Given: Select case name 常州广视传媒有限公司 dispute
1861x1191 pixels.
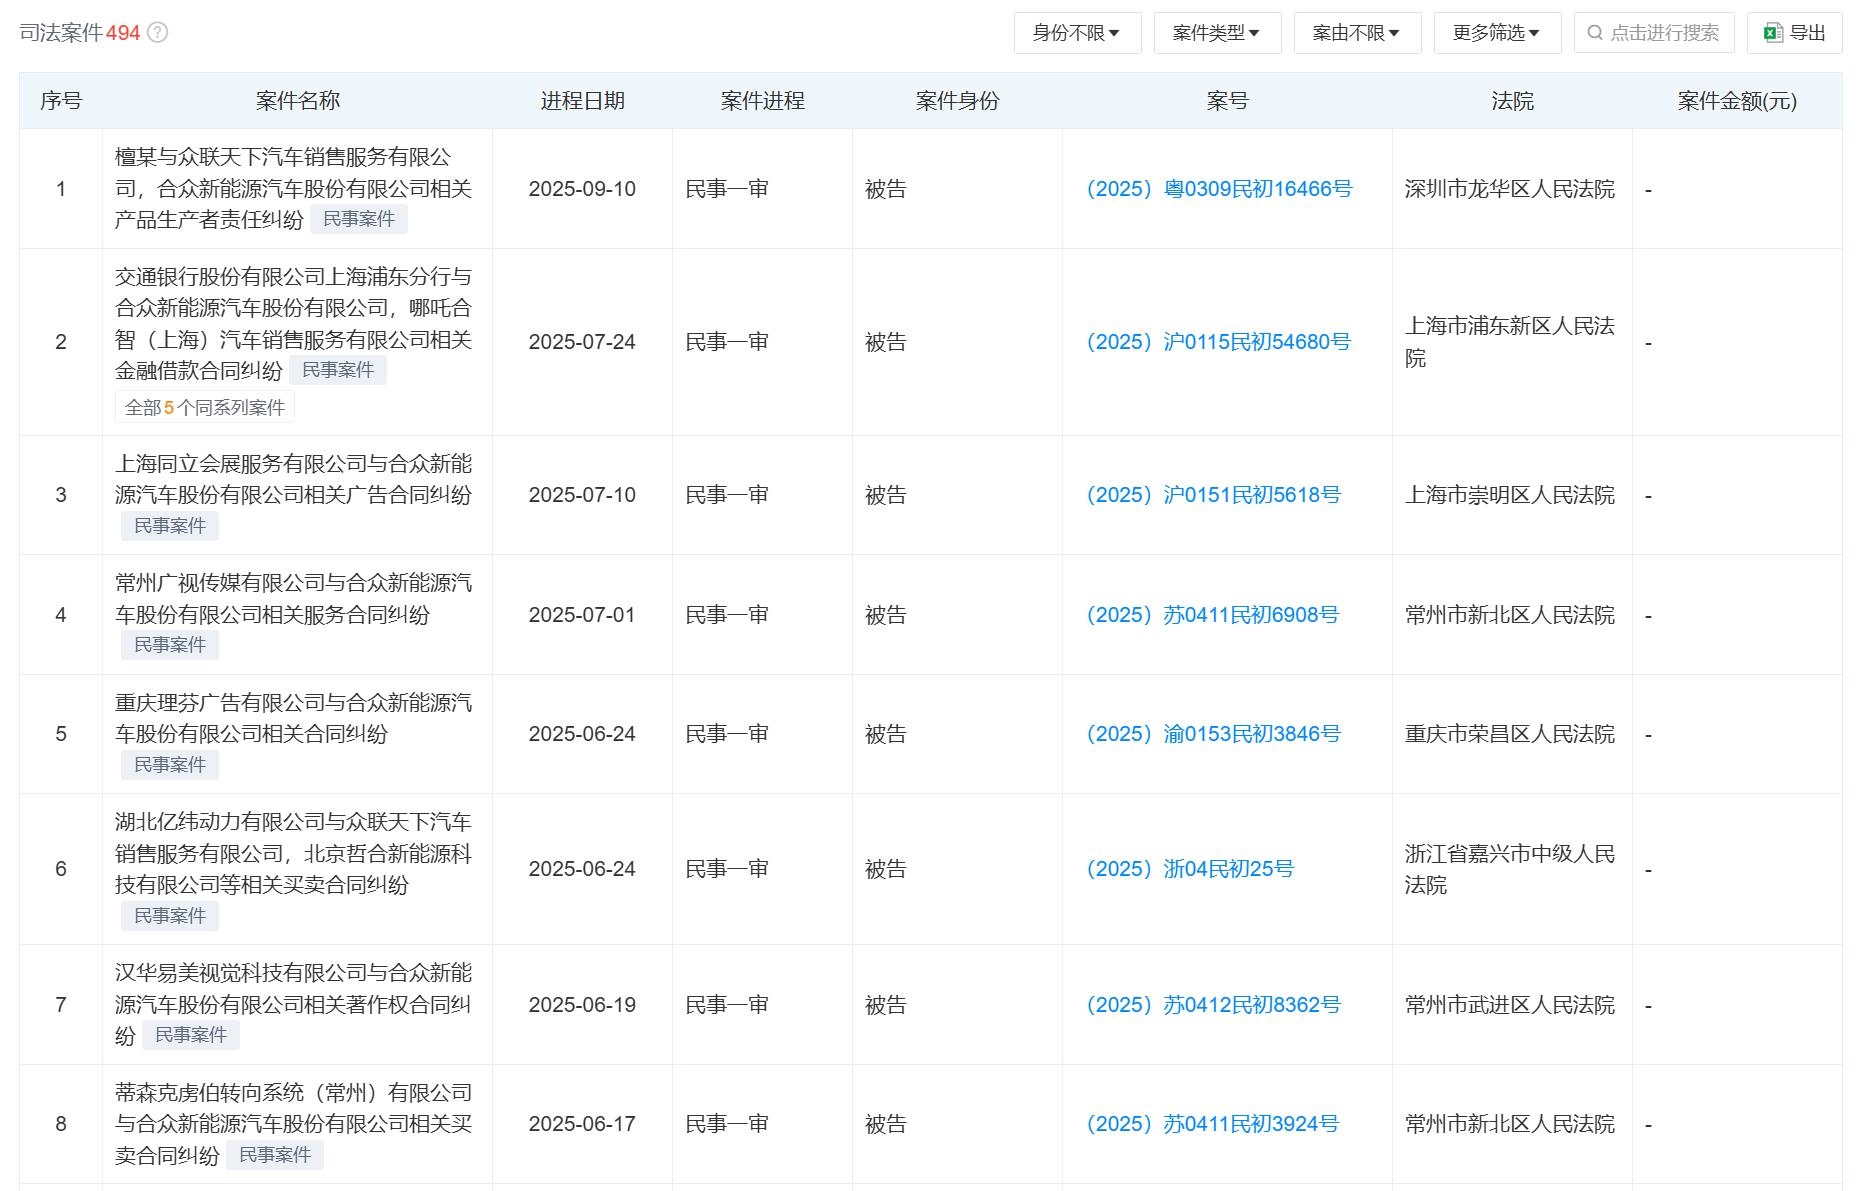Looking at the screenshot, I should point(293,599).
